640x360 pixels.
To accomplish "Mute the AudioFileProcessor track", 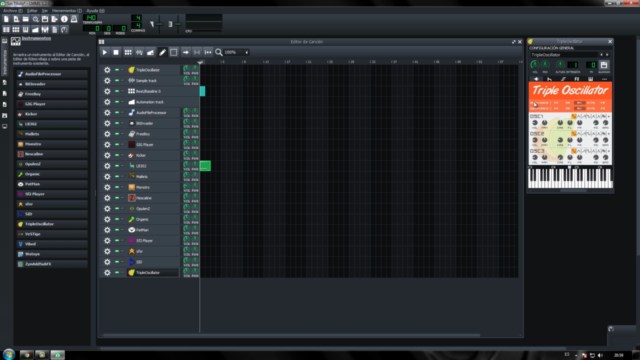I will click(x=117, y=112).
